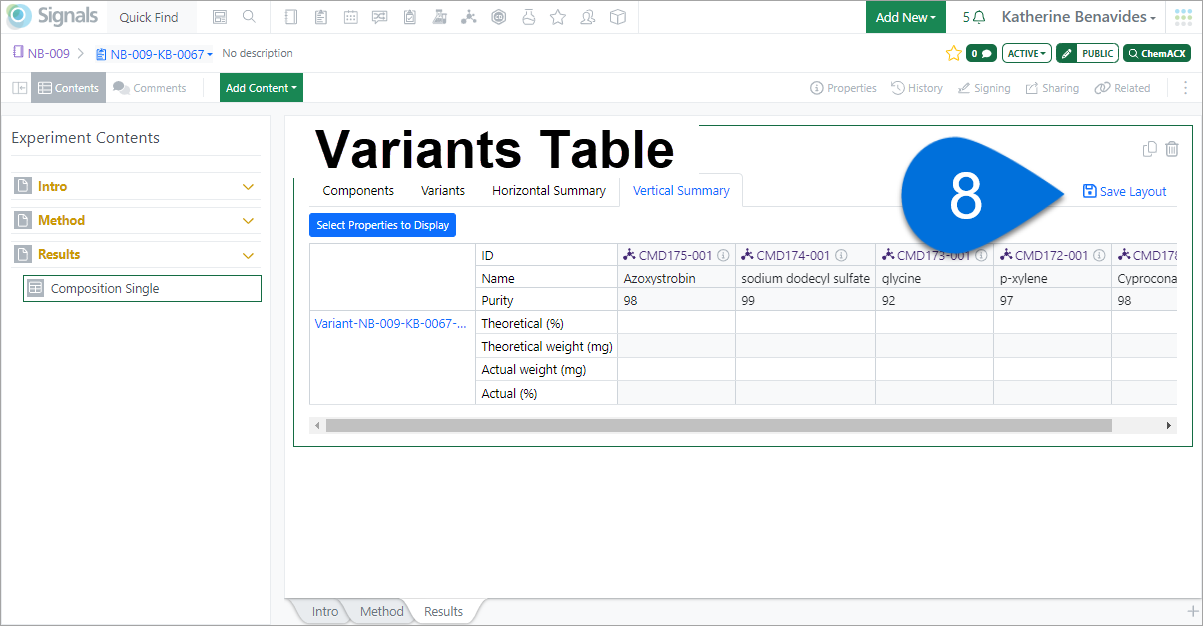The height and width of the screenshot is (626, 1203).
Task: Open History panel
Action: tap(917, 88)
